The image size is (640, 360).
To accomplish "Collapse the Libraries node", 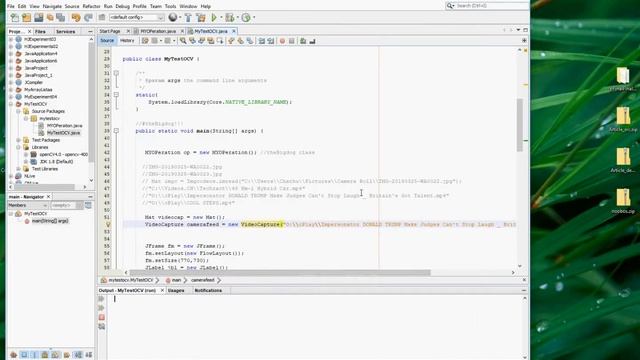I will tap(18, 147).
